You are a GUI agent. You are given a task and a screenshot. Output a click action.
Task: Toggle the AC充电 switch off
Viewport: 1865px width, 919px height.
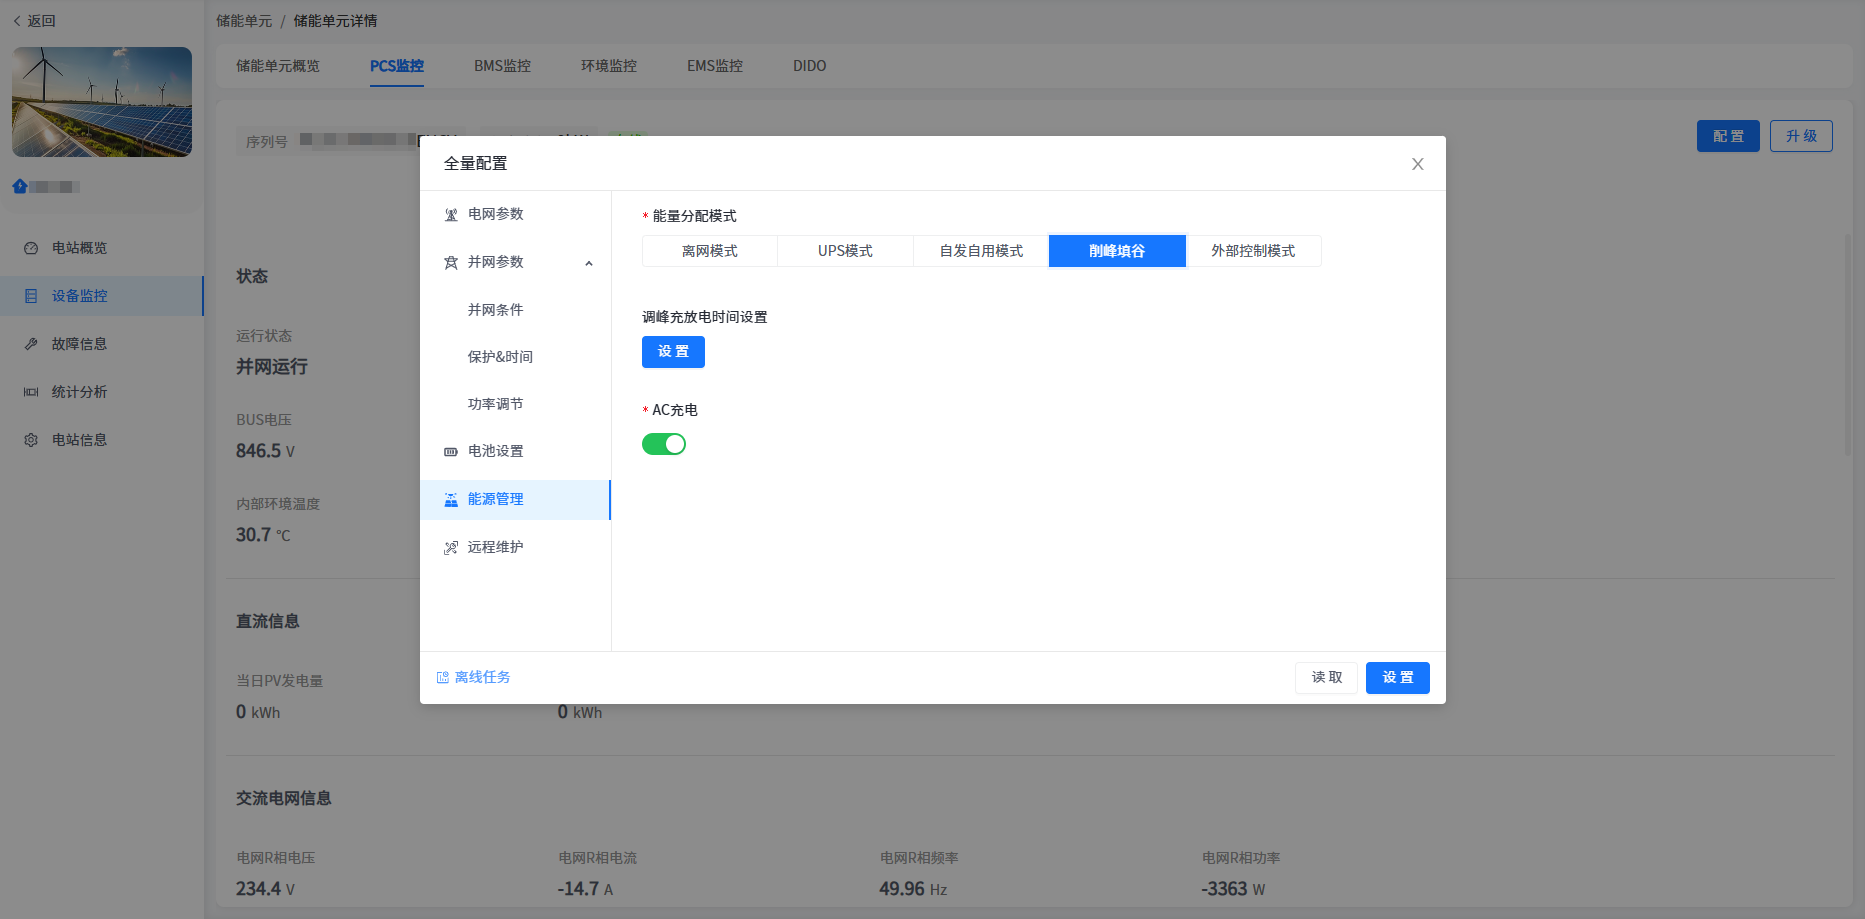664,444
